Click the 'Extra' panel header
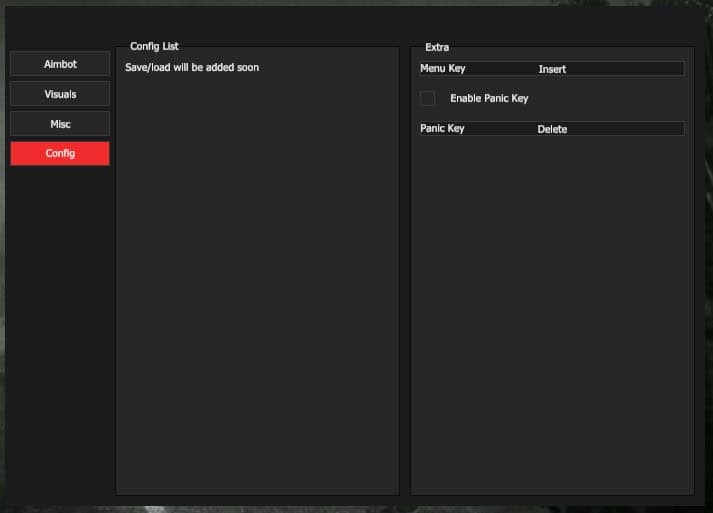Image resolution: width=713 pixels, height=513 pixels. (437, 47)
